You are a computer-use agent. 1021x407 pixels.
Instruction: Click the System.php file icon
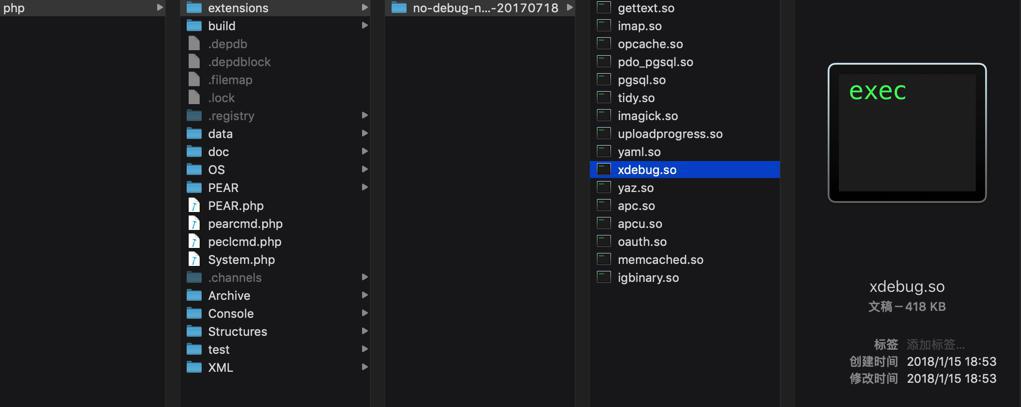[194, 259]
